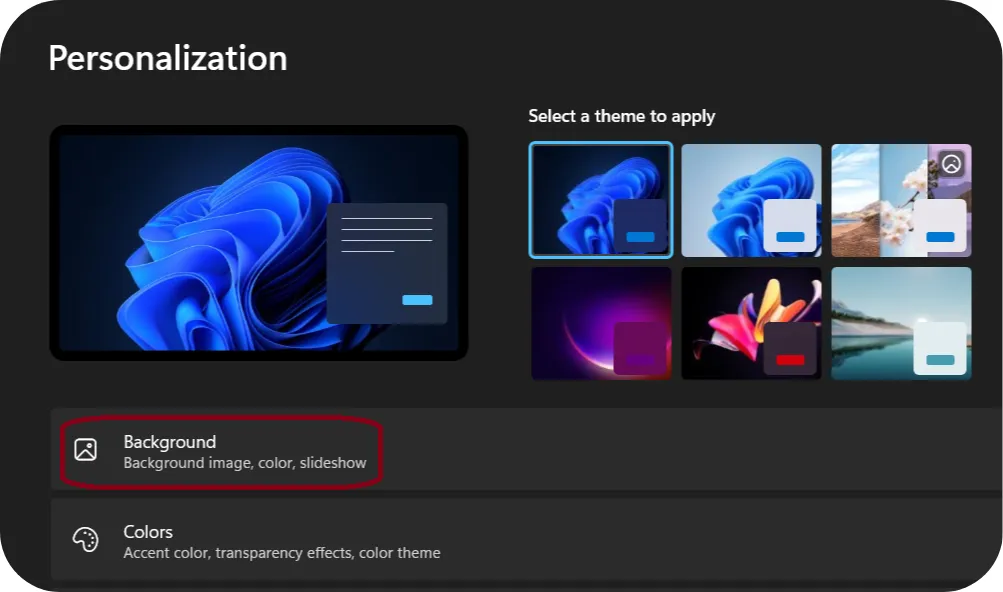Pick the calm lake landscape theme
1003x592 pixels.
[x=901, y=324]
